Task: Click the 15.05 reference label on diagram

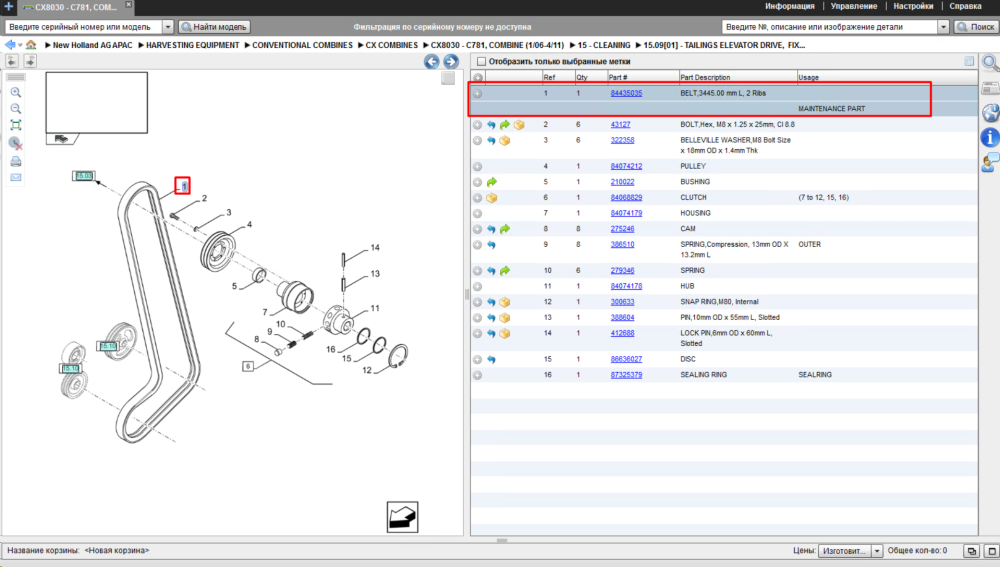Action: (84, 176)
